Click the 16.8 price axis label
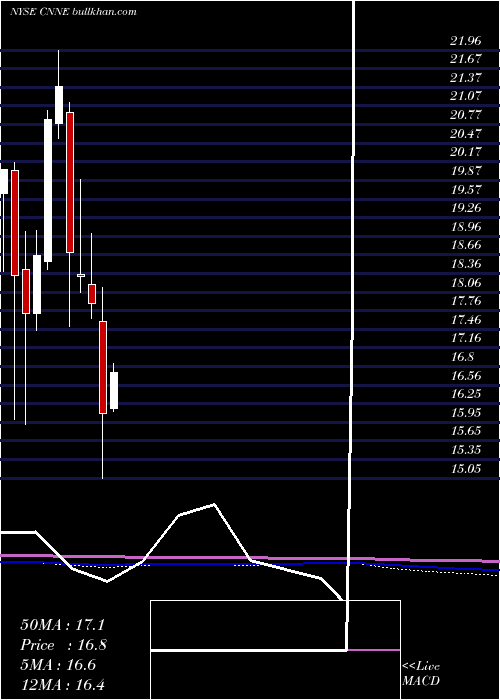Screen dimensions: 500x700 coord(462,356)
